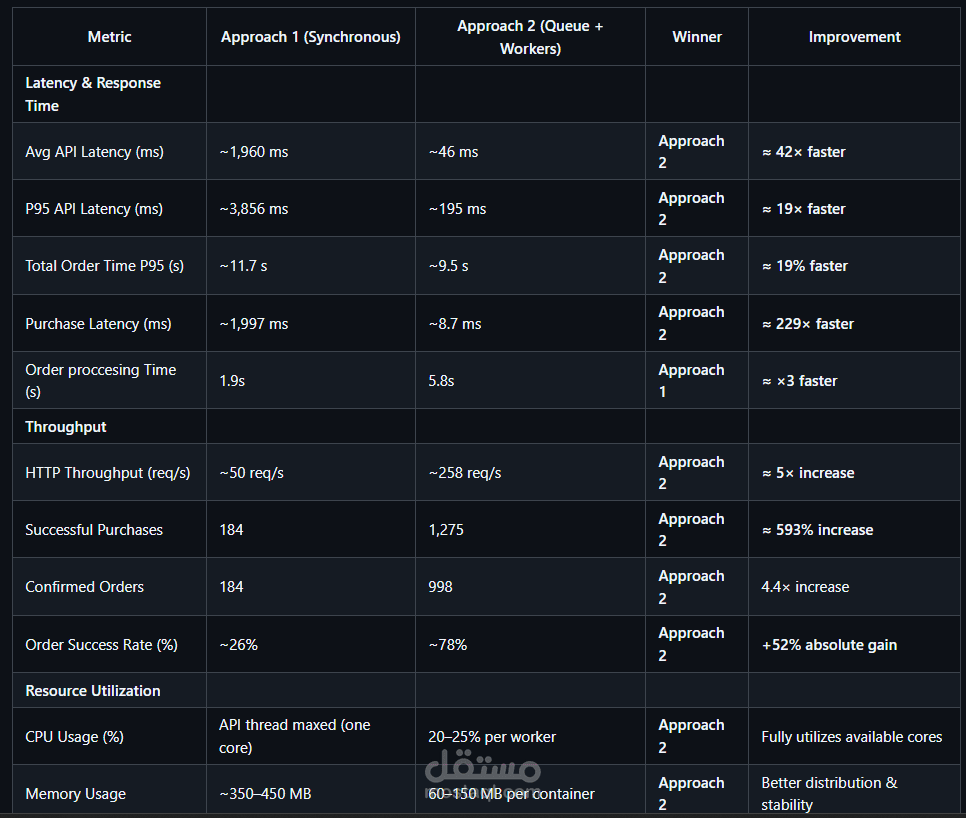Click the ~350–450 MB memory value
Image resolution: width=966 pixels, height=818 pixels.
click(x=265, y=794)
